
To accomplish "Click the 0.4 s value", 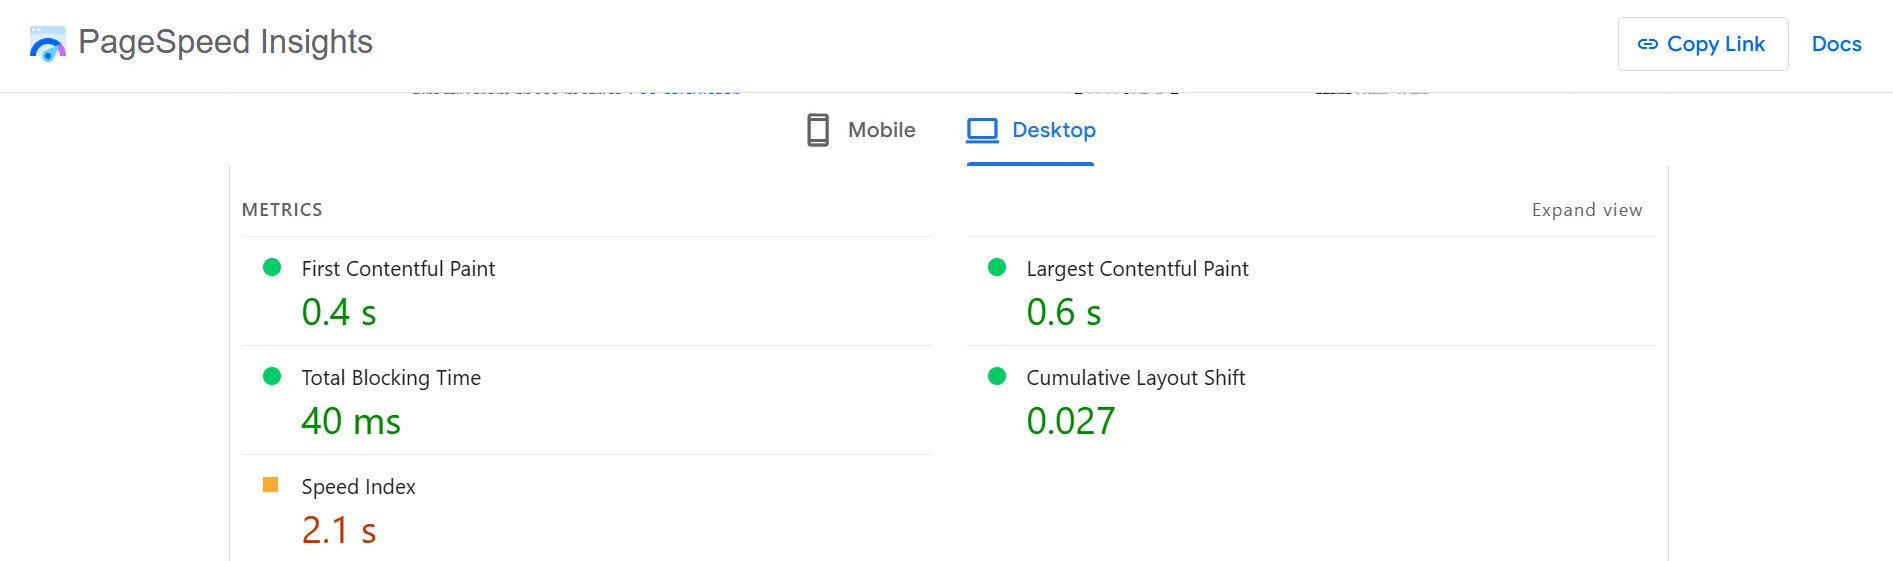I will (x=339, y=313).
